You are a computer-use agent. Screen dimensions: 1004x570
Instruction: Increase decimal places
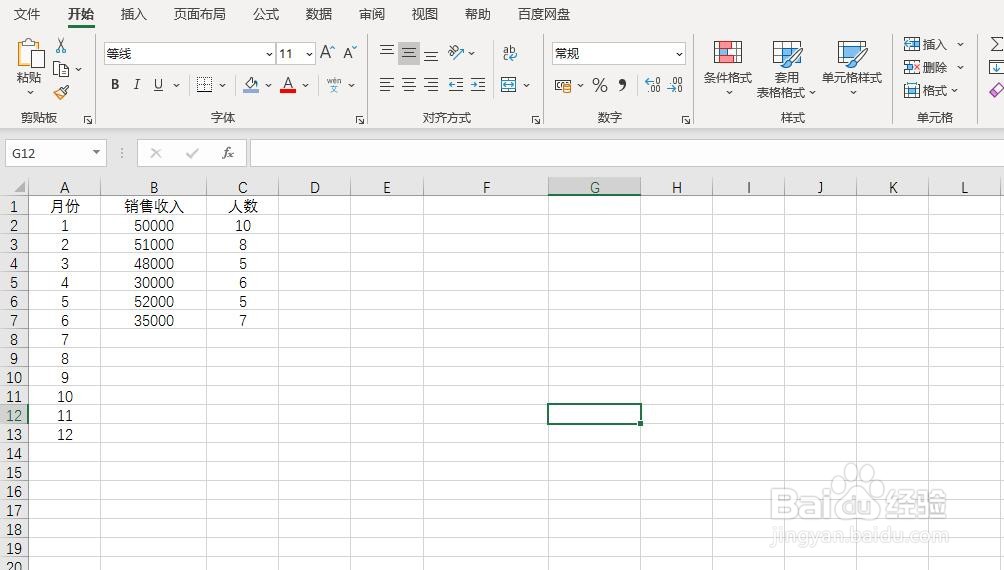[x=652, y=85]
